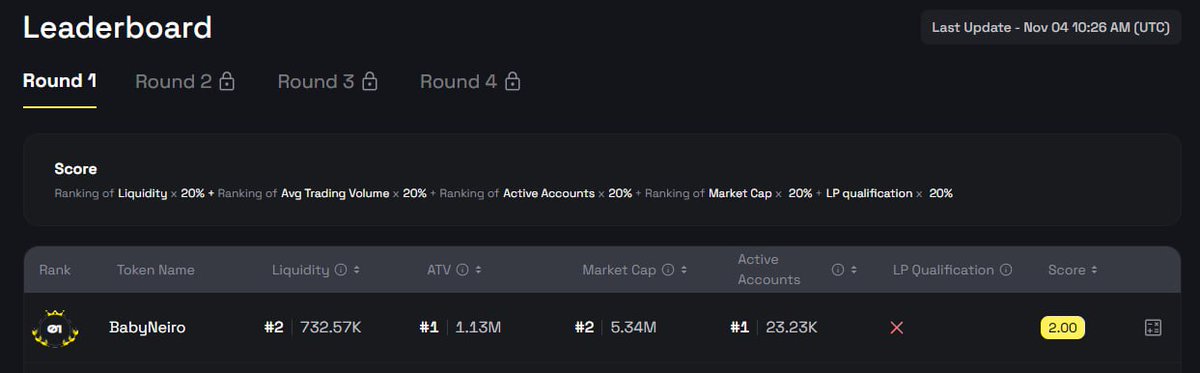Click the Liquidity info icon
The width and height of the screenshot is (1200, 373).
click(340, 270)
